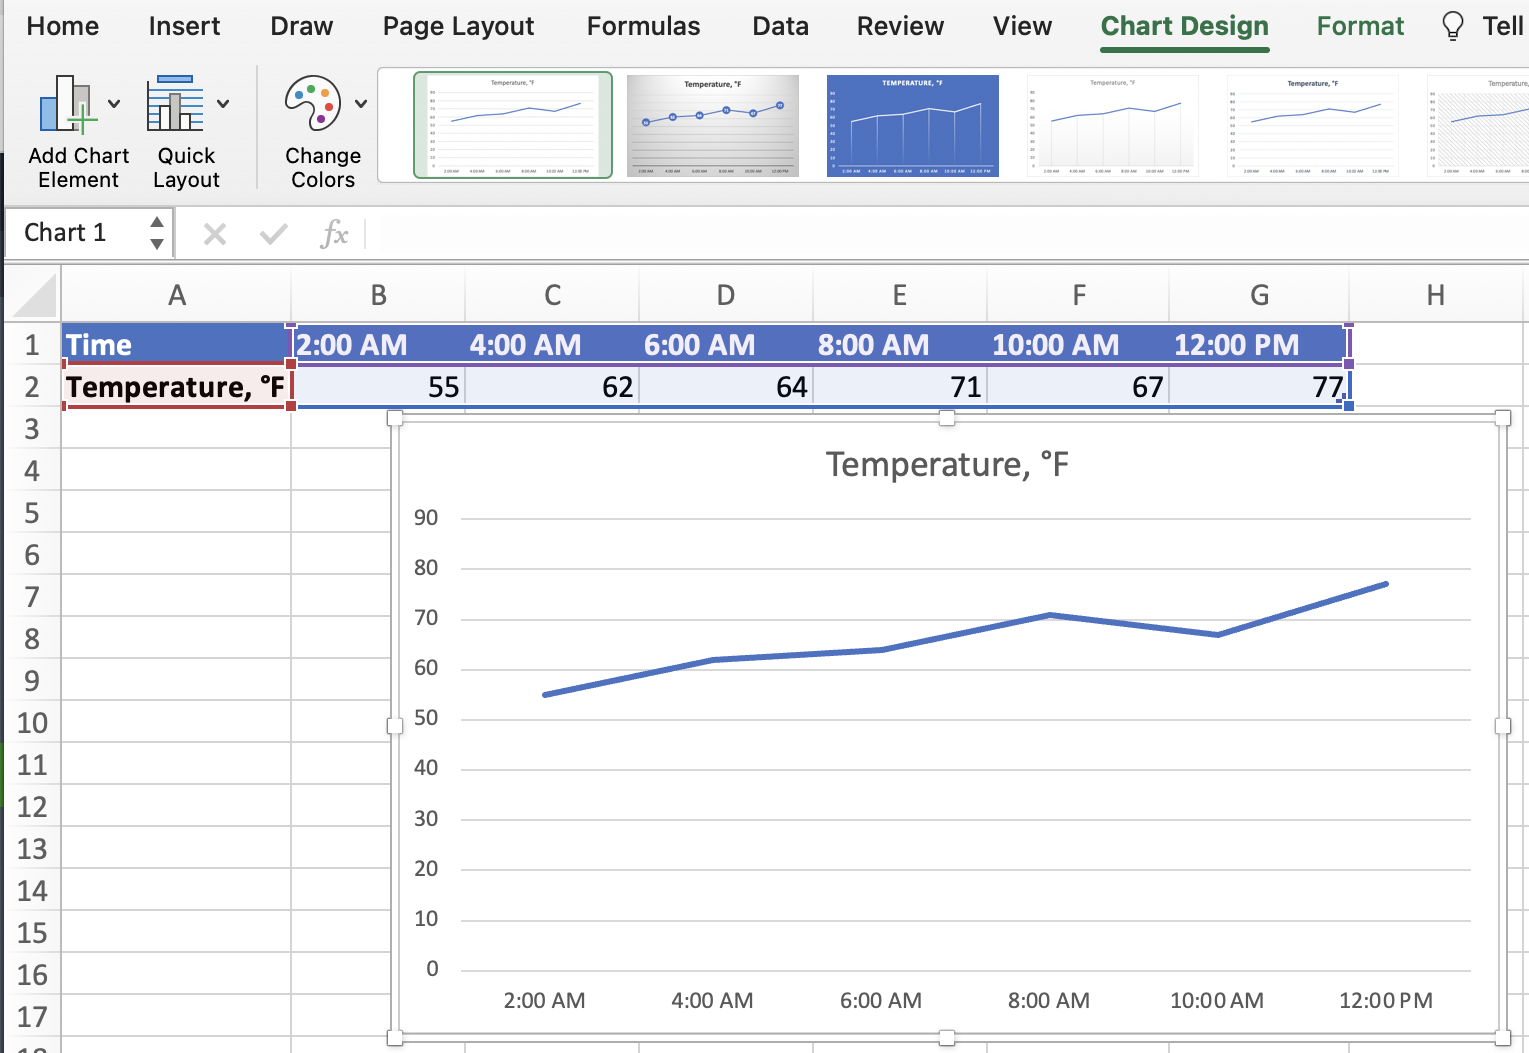Click the Change Colors palette icon
The width and height of the screenshot is (1529, 1053).
(312, 104)
